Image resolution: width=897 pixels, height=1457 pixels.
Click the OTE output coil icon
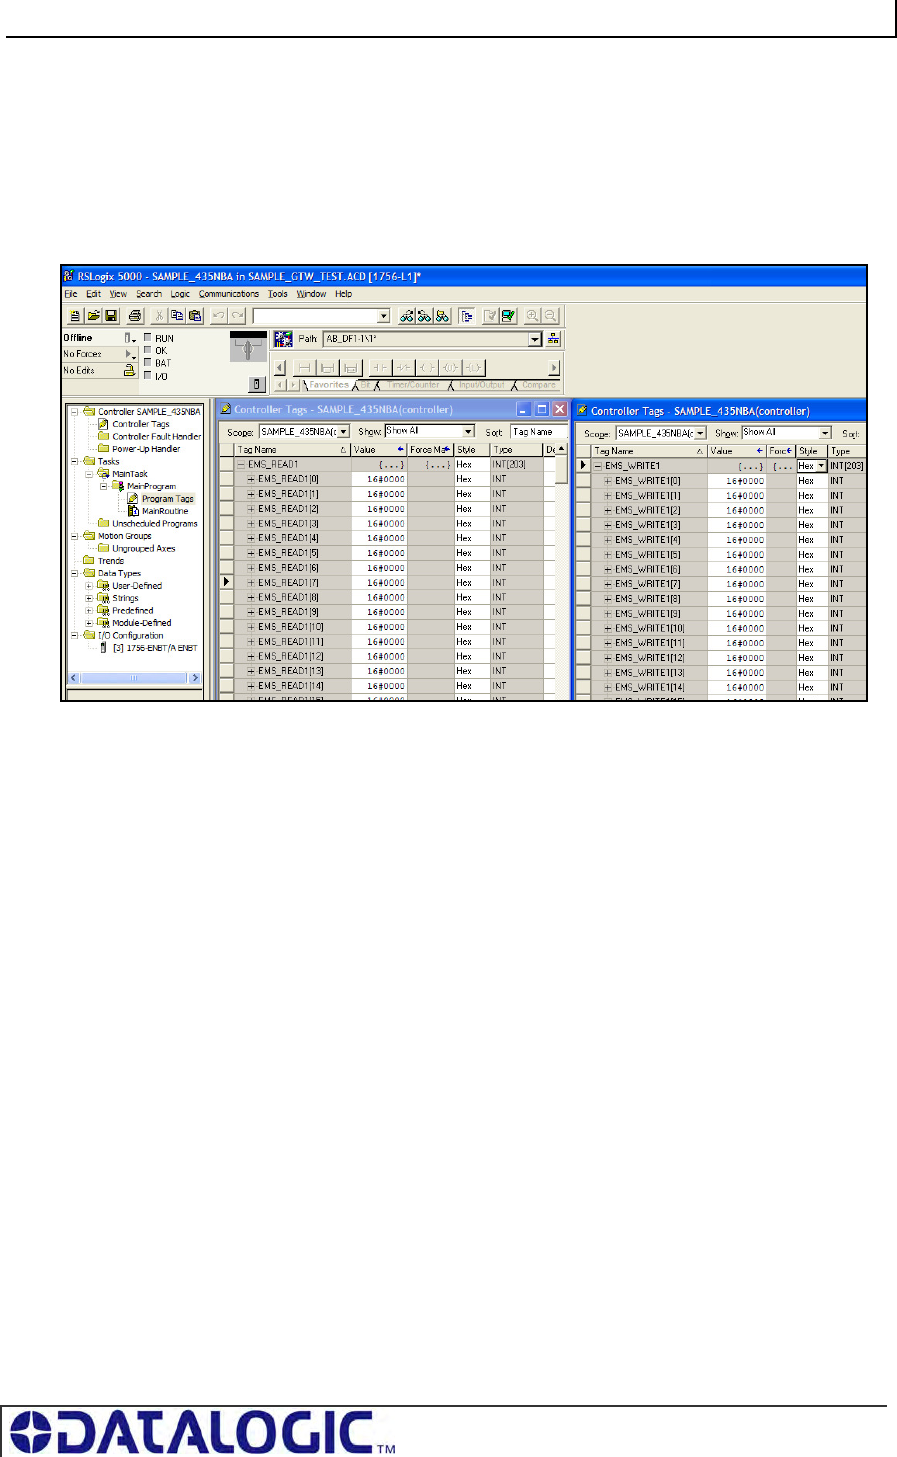428,367
